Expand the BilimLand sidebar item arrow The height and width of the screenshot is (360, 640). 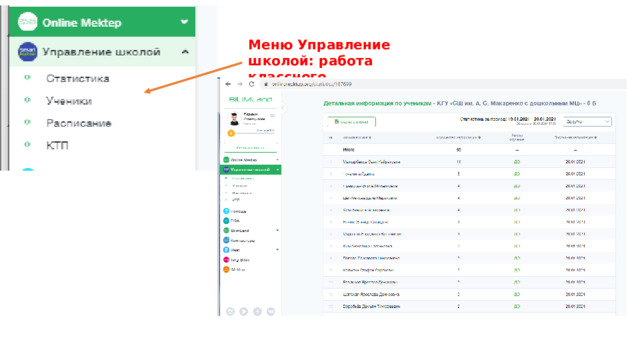[x=278, y=230]
